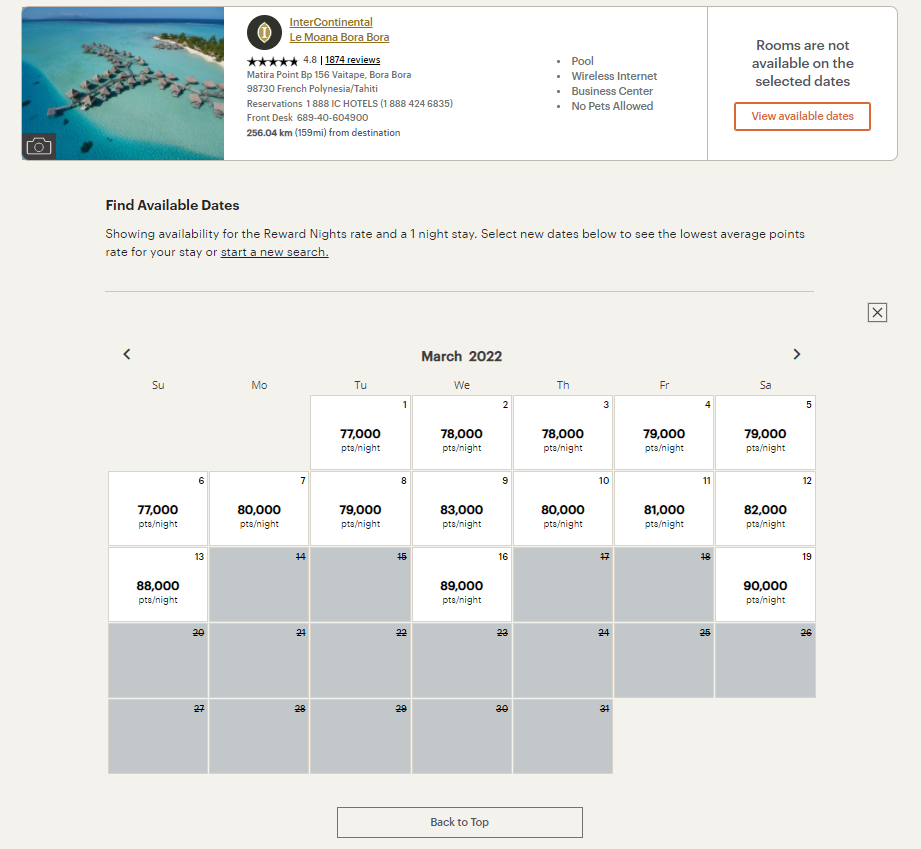Navigate to the previous month

[126, 354]
